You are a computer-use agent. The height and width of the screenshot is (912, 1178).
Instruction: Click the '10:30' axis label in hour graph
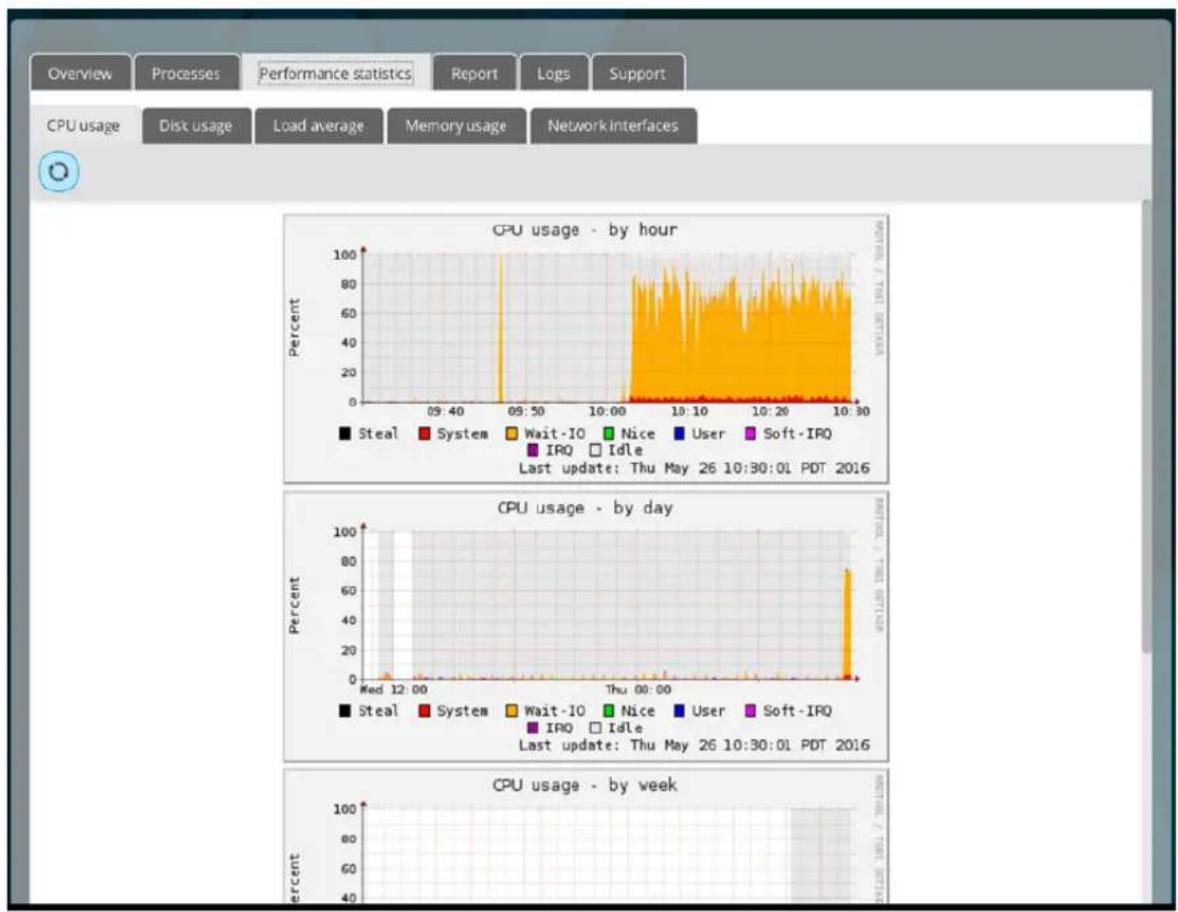click(850, 412)
